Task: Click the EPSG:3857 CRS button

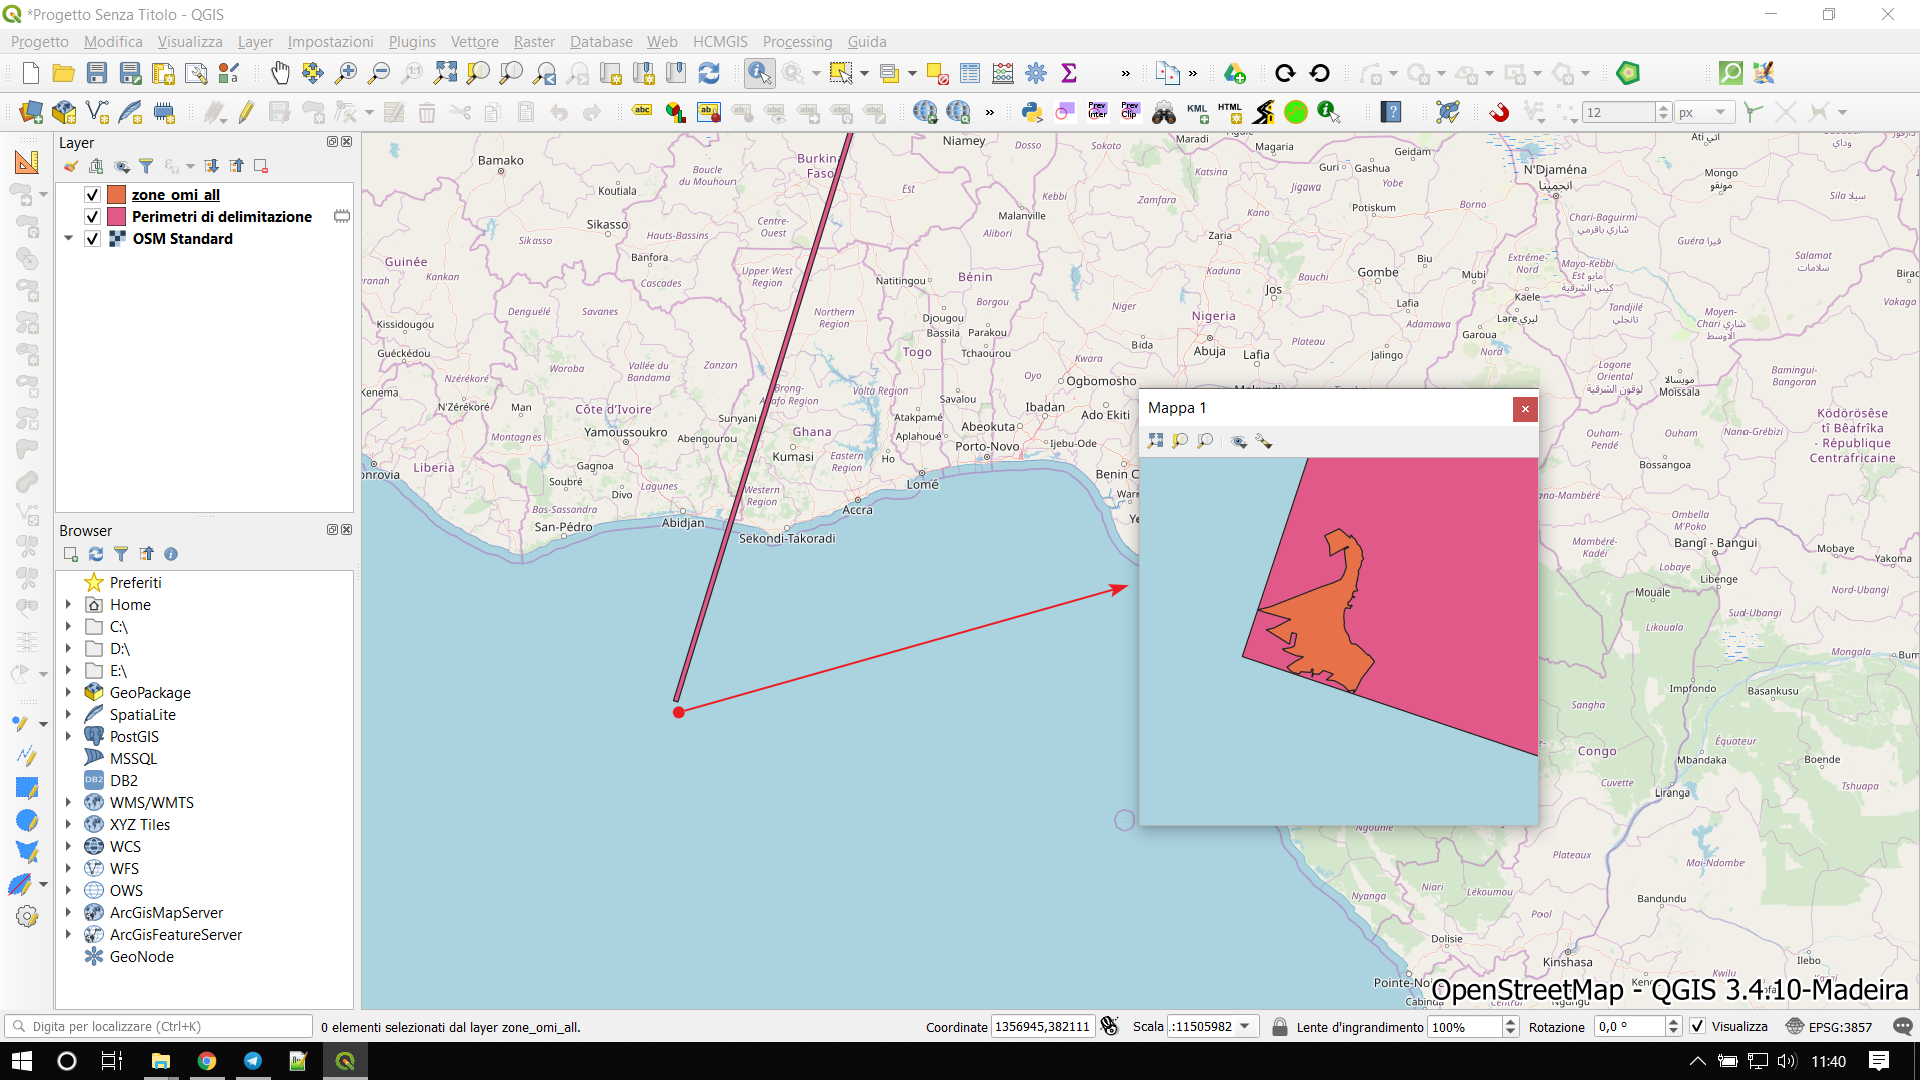Action: pos(1829,1026)
